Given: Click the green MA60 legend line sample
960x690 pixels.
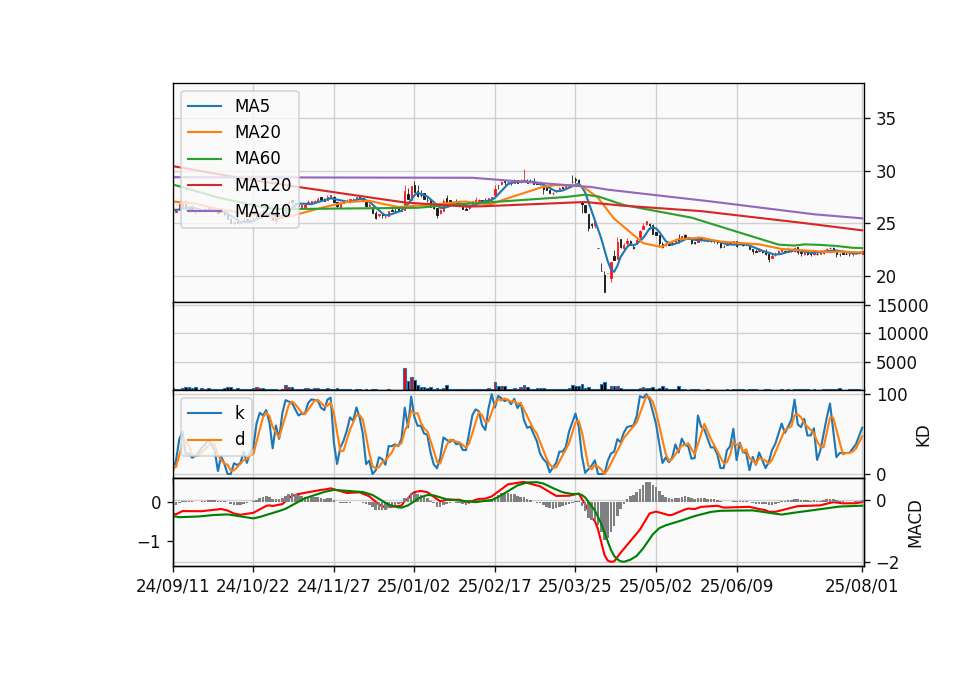Looking at the screenshot, I should [x=205, y=159].
